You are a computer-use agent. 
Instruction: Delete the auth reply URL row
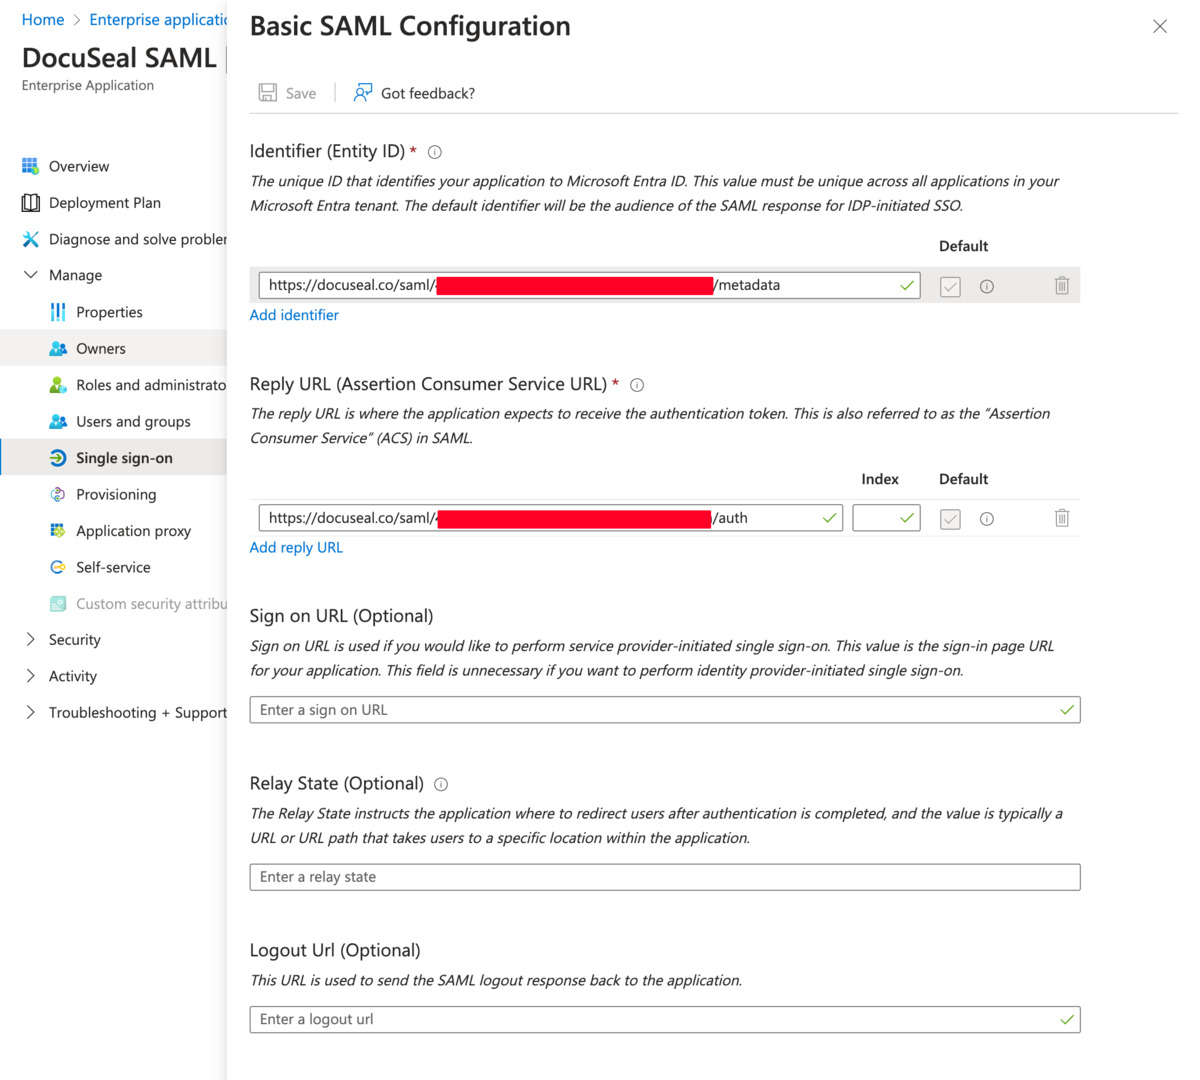(1062, 518)
